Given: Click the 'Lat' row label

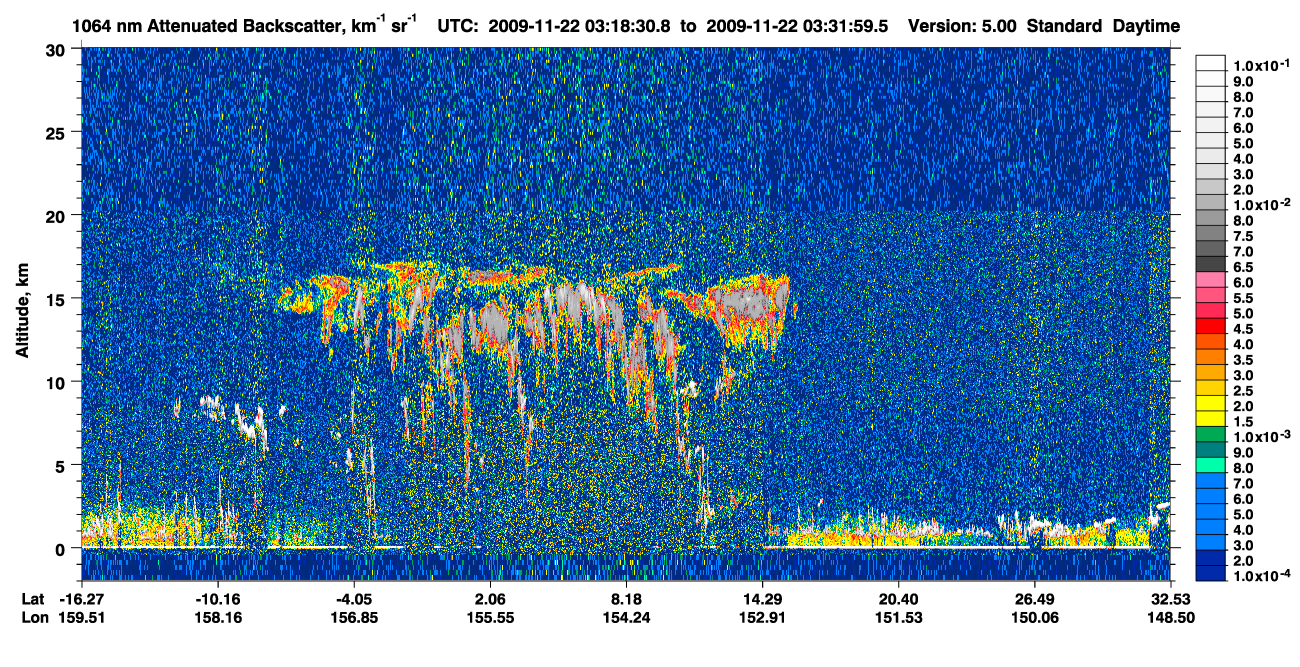Looking at the screenshot, I should point(33,599).
